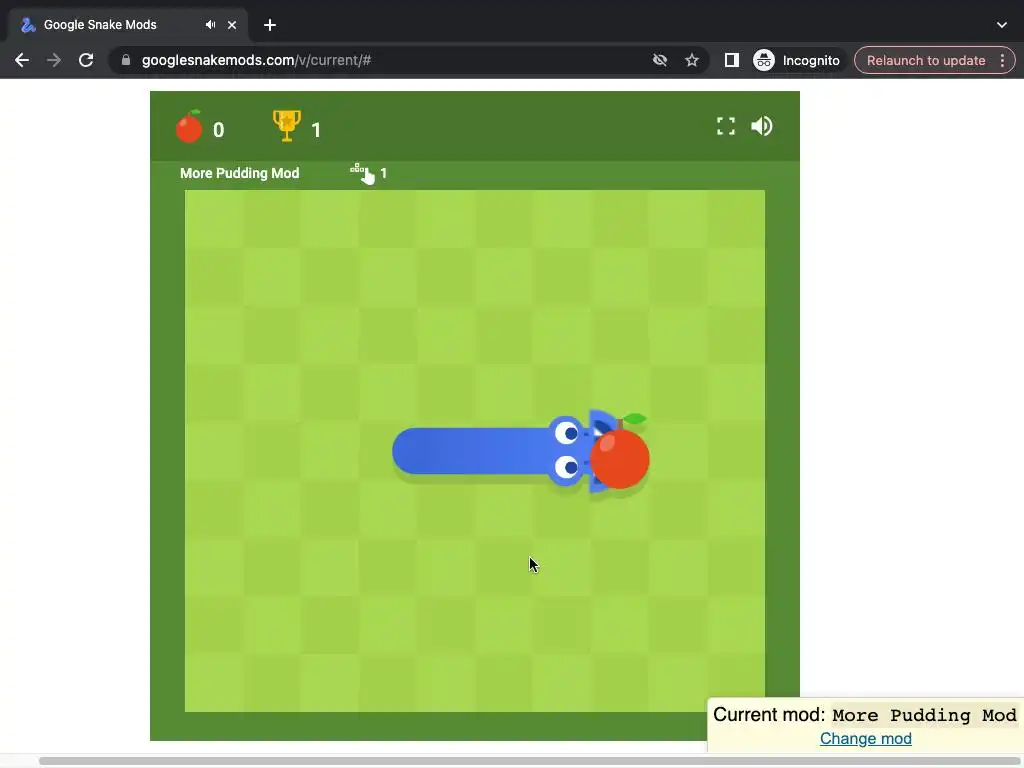Click the block-hand counter icon beside More Pudding Mod

coord(362,174)
